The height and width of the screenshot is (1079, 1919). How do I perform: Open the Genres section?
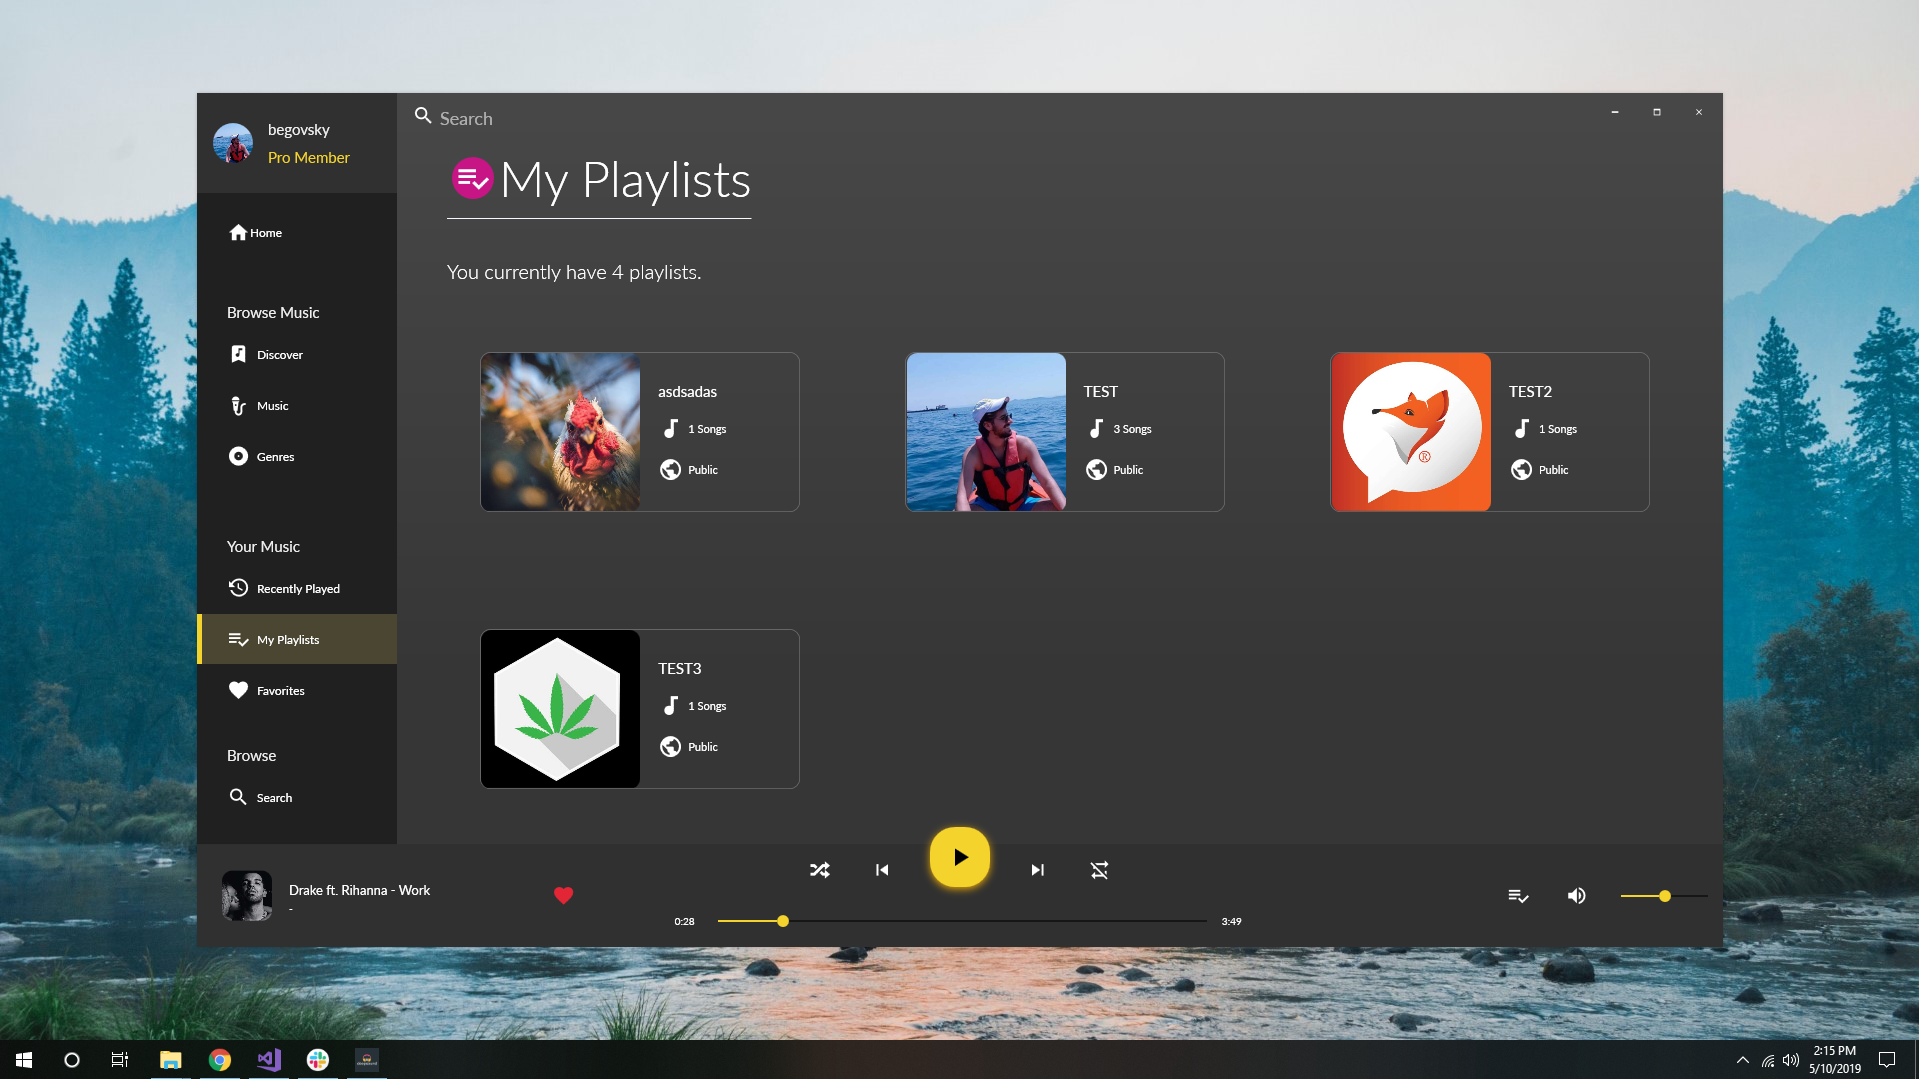[276, 456]
